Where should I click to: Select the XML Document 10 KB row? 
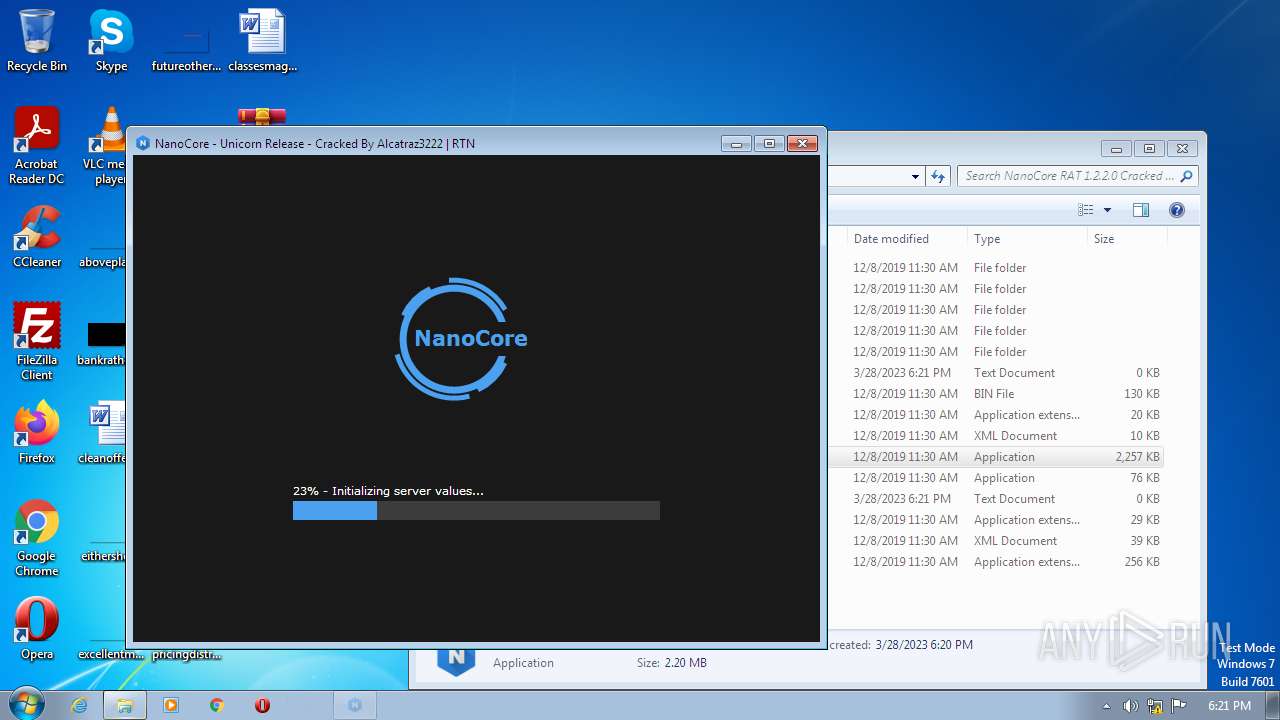pyautogui.click(x=996, y=436)
